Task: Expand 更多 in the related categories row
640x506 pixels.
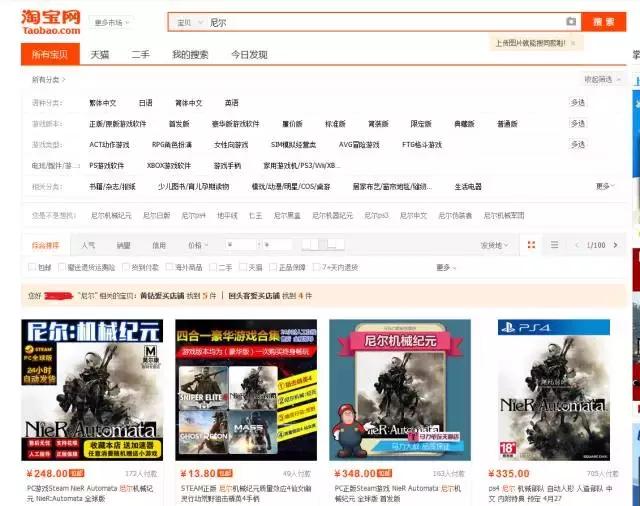Action: pyautogui.click(x=605, y=186)
